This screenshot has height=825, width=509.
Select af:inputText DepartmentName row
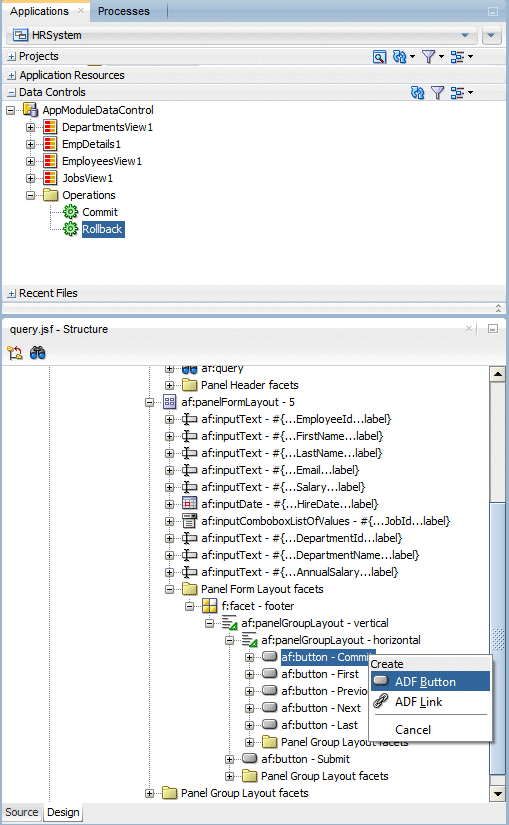pyautogui.click(x=310, y=555)
